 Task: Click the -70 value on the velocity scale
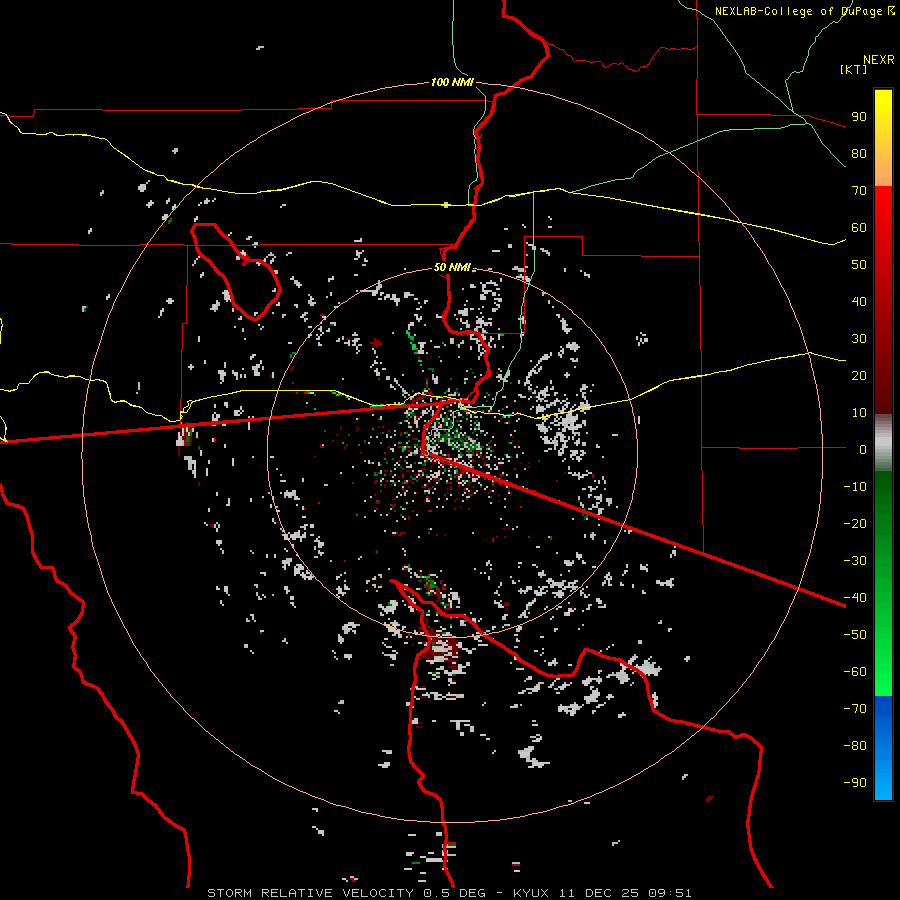point(855,709)
